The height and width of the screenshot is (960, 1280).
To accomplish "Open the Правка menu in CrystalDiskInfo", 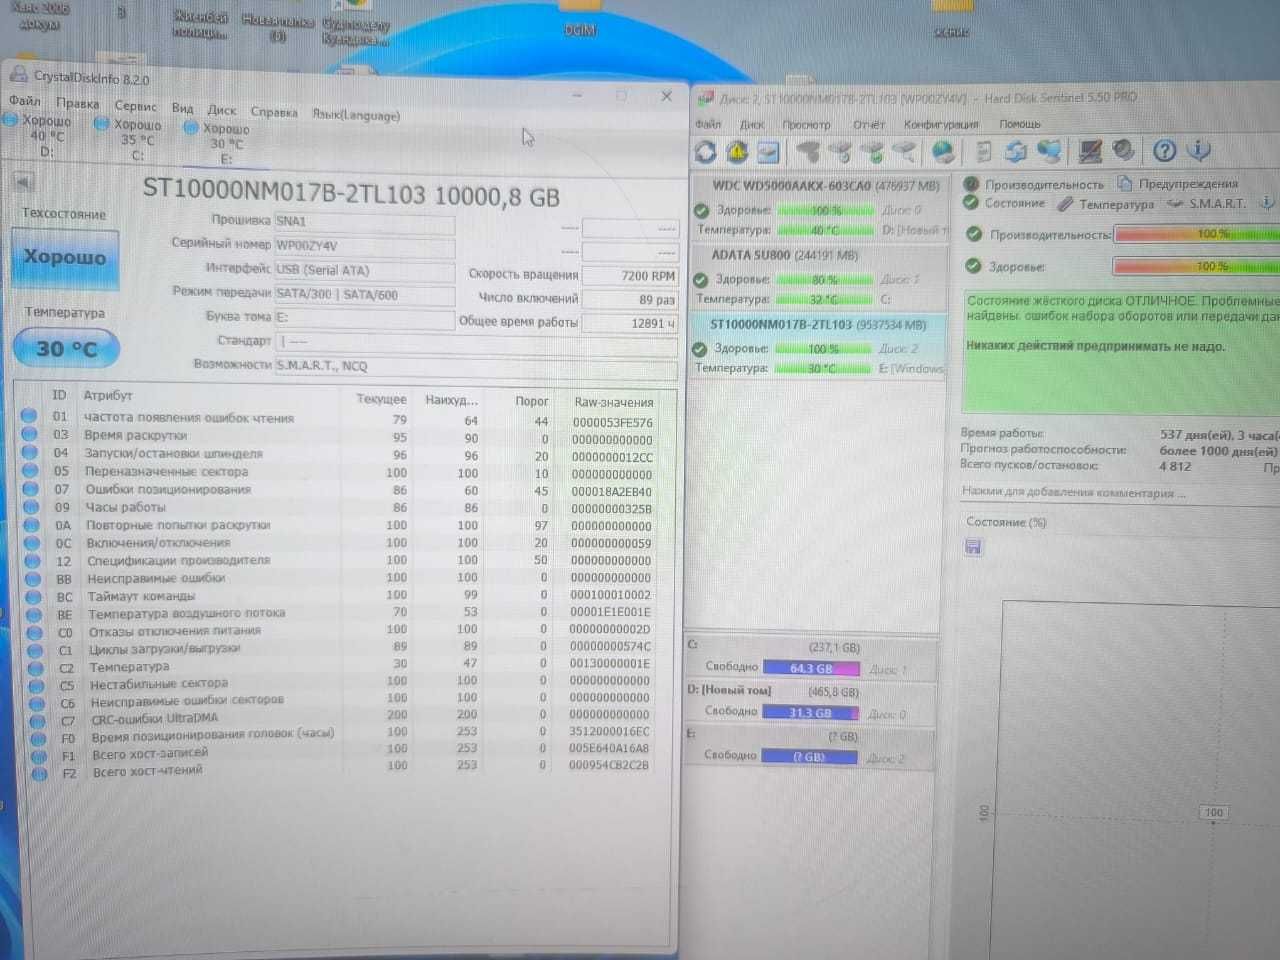I will click(77, 103).
